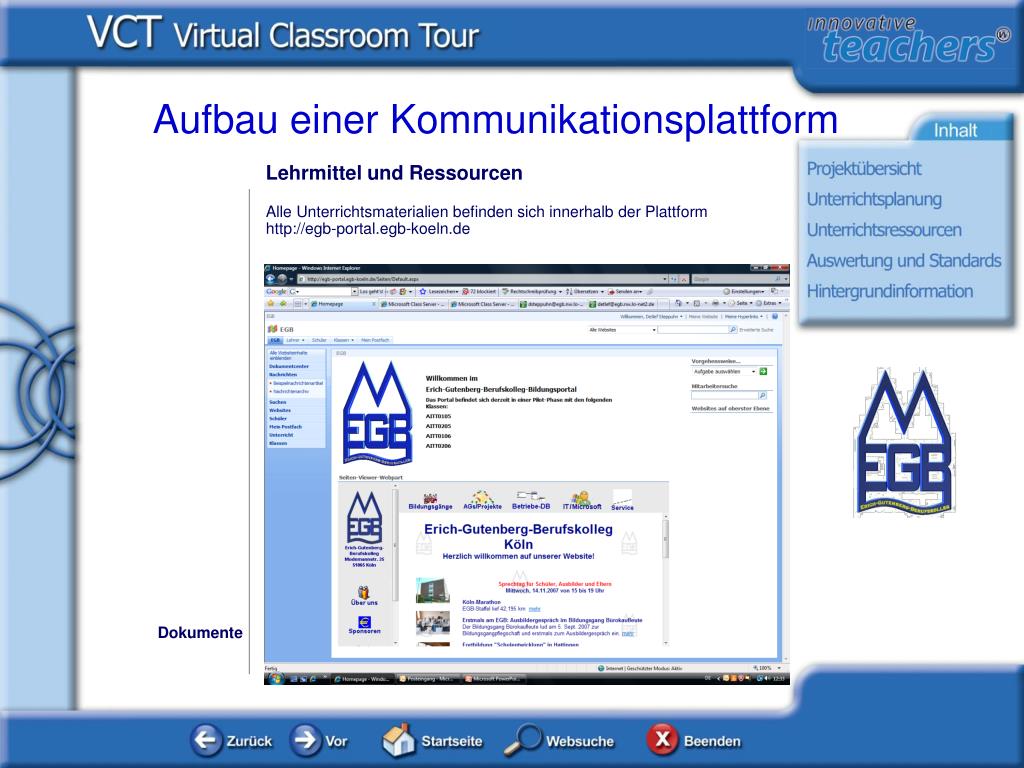Click the favorites star in IE tab bar

click(x=271, y=303)
